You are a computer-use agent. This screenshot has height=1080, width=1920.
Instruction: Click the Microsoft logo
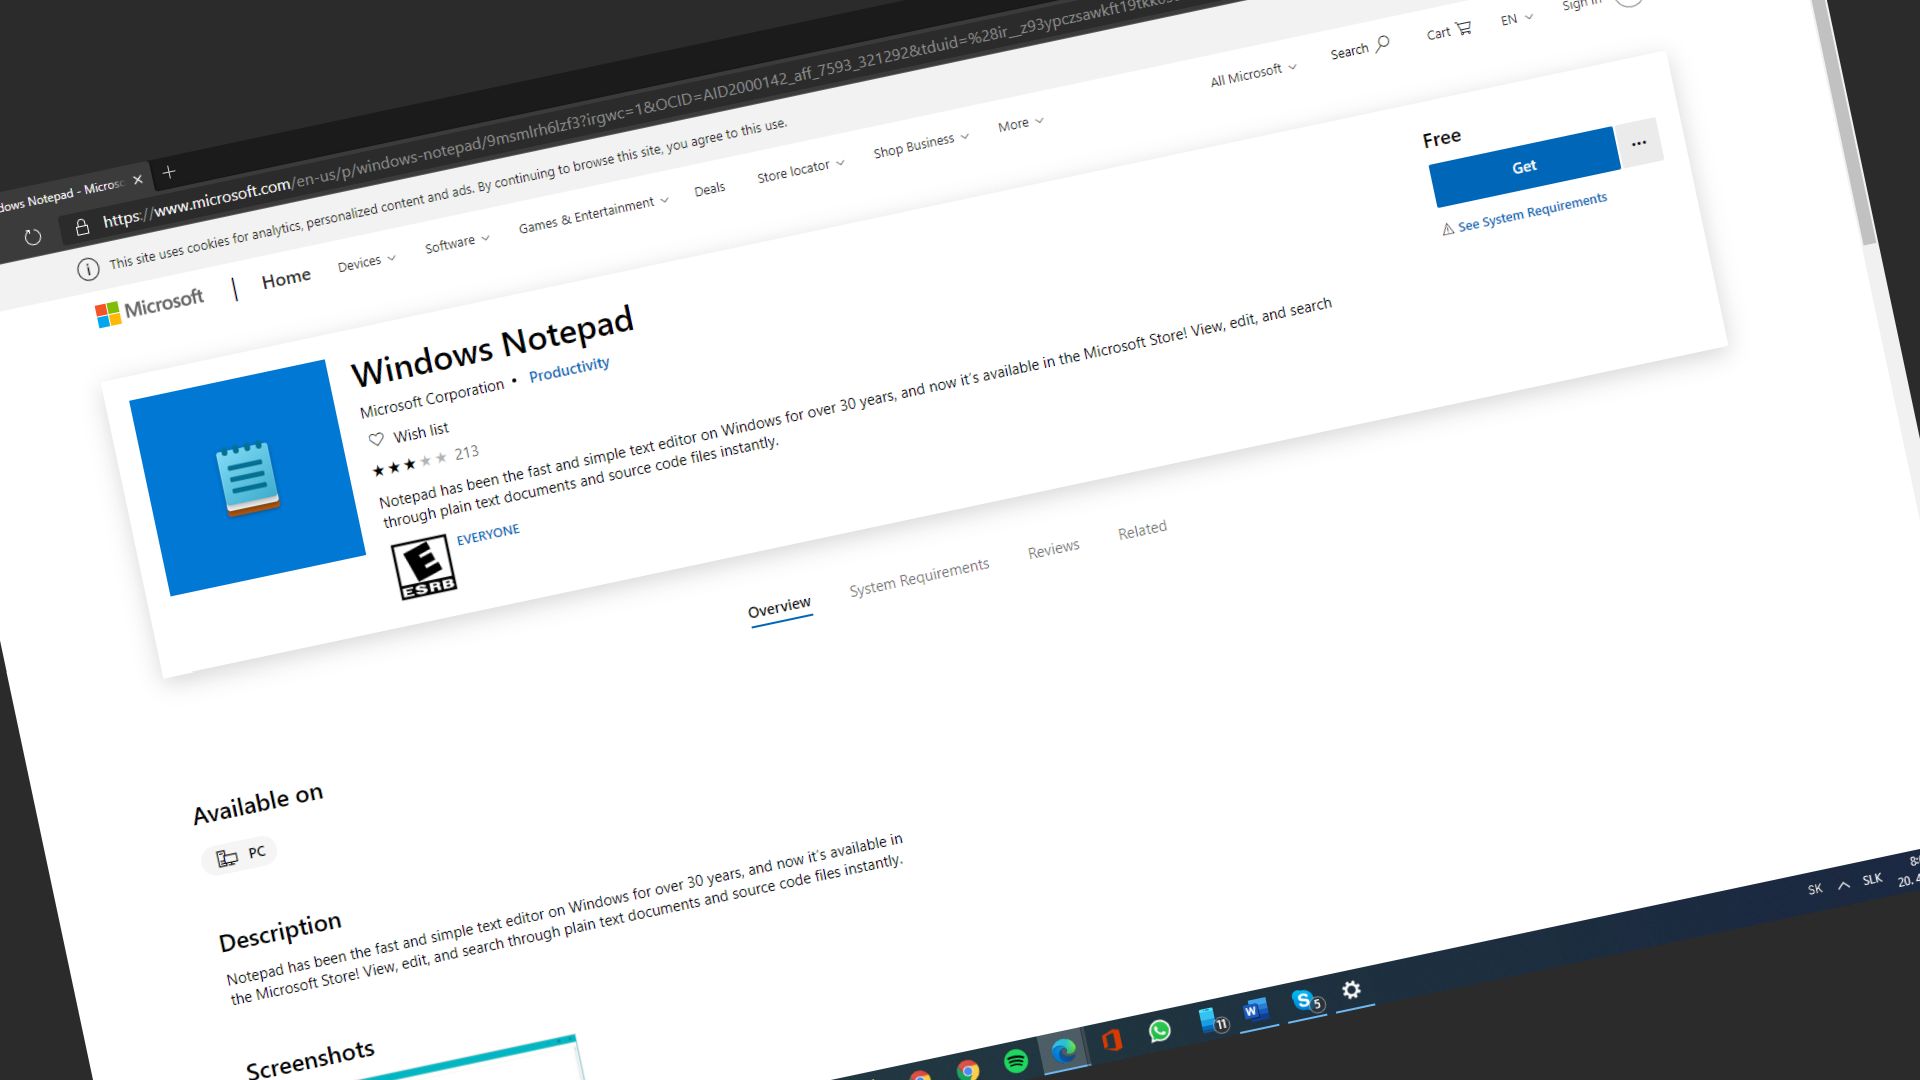coord(150,306)
